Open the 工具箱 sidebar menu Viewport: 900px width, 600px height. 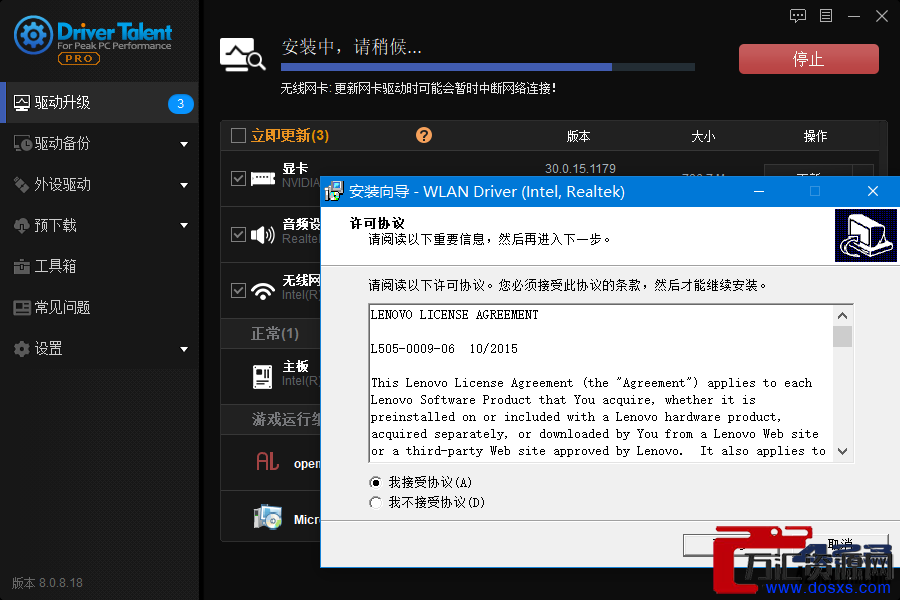coord(99,266)
